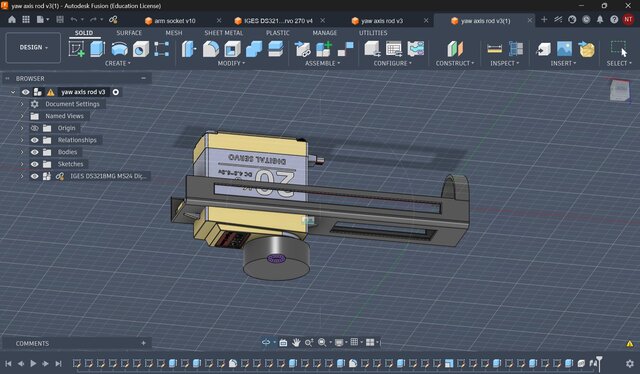Click the Insert Decal icon
Image resolution: width=640 pixels, height=374 pixels.
587,49
